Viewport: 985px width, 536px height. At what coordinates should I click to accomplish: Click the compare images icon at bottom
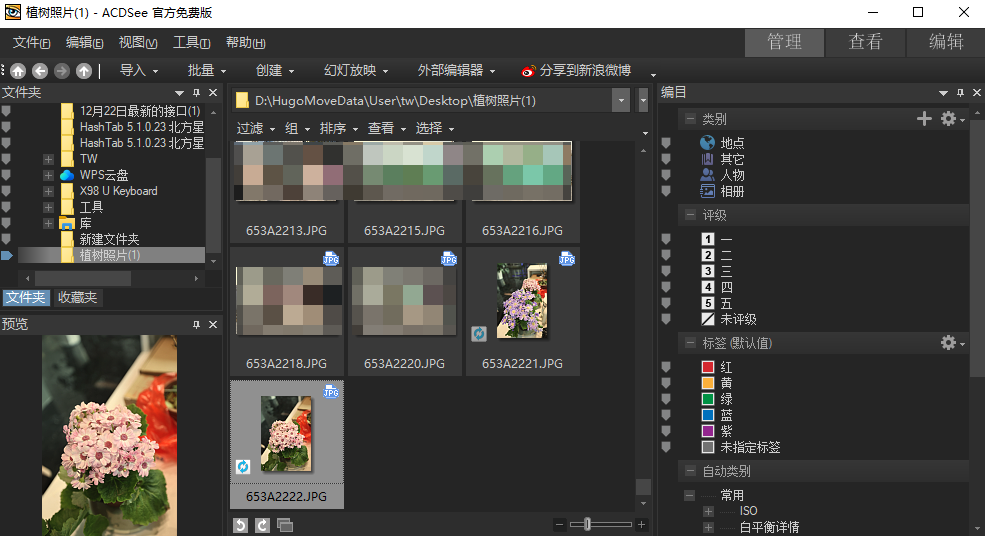pos(285,525)
